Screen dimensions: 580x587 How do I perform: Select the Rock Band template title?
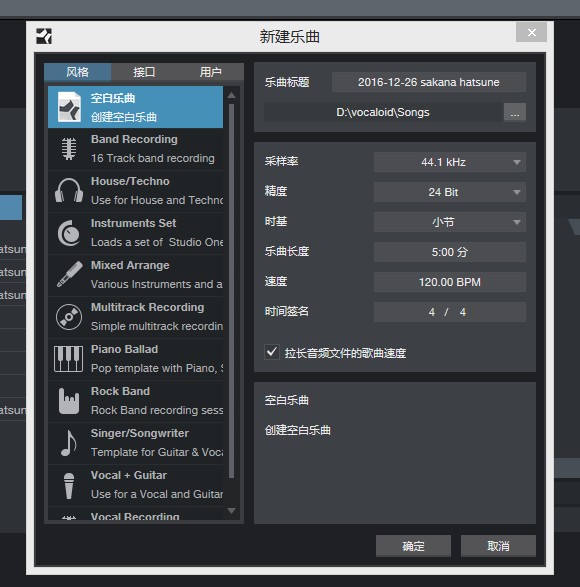tap(120, 391)
